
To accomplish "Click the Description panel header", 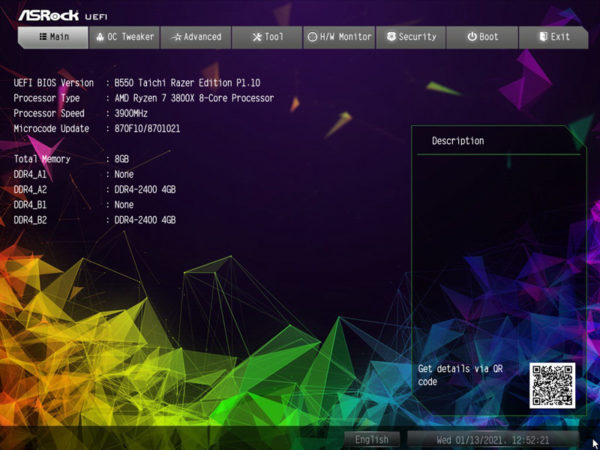I will point(458,141).
